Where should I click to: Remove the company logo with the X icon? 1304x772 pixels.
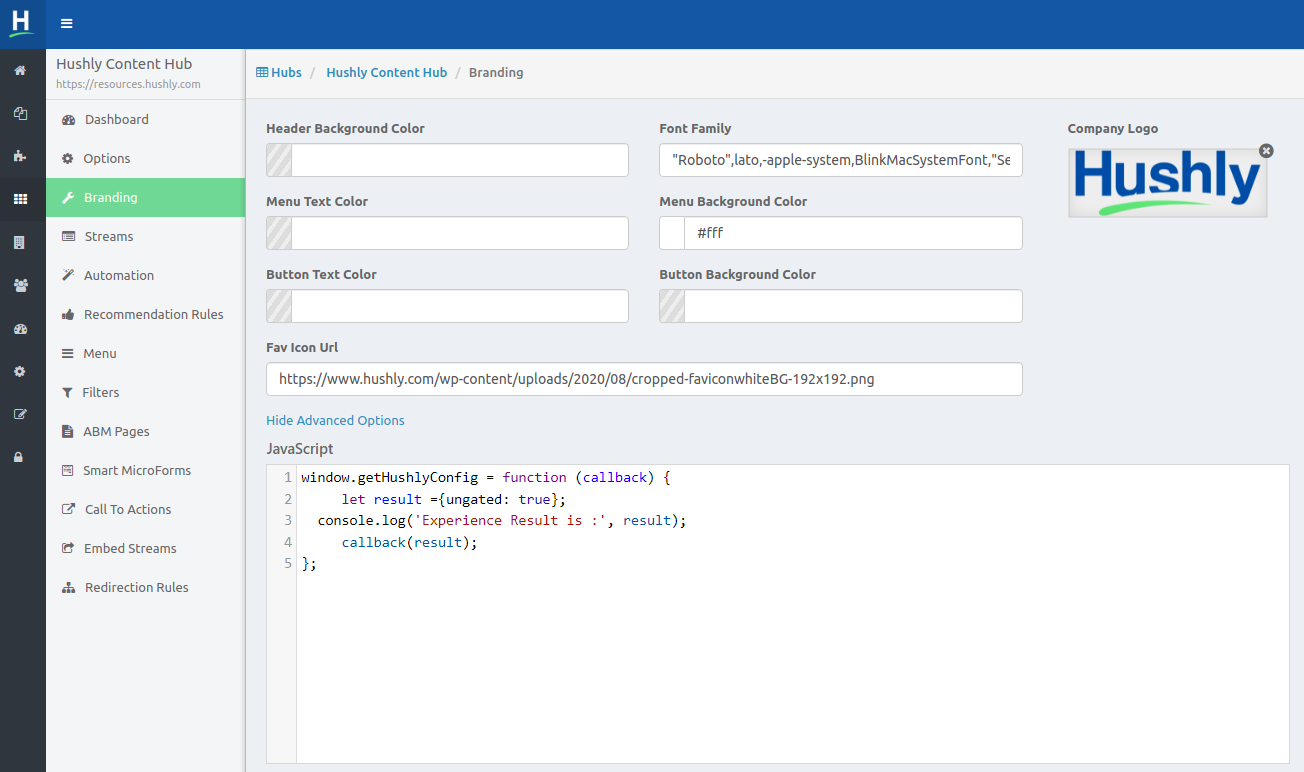point(1266,151)
